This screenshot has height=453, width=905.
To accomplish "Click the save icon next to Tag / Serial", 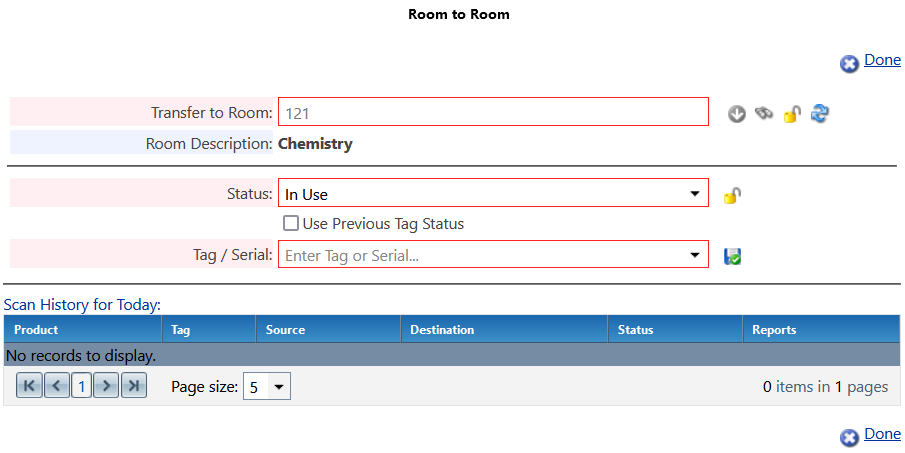I will pyautogui.click(x=732, y=256).
